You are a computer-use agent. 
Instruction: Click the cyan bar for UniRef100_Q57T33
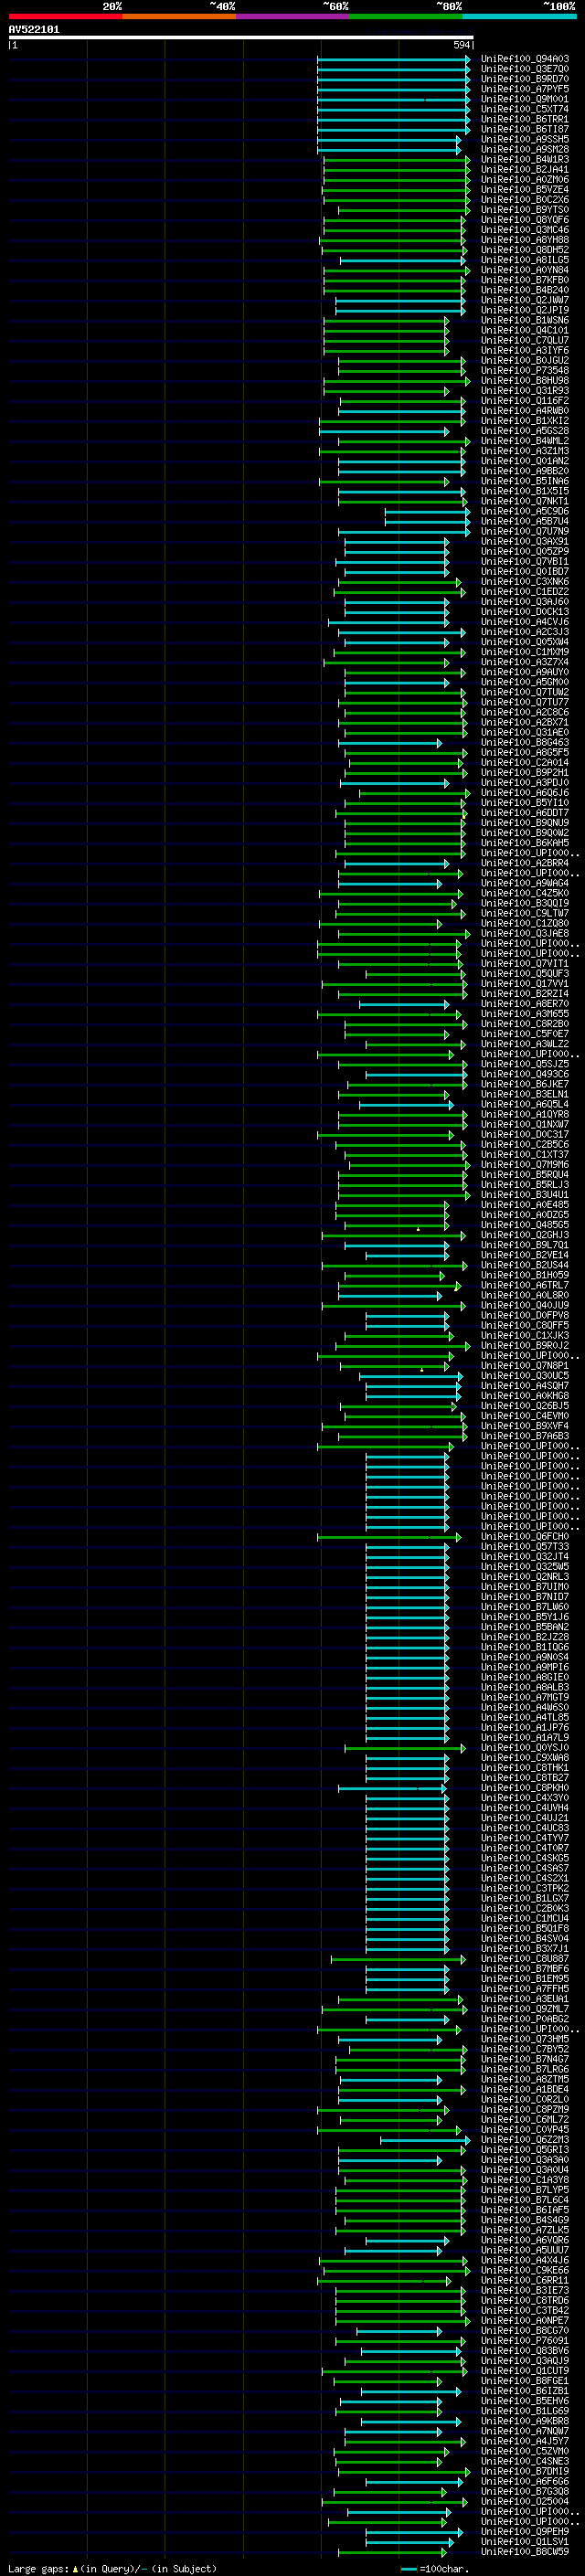408,1547
